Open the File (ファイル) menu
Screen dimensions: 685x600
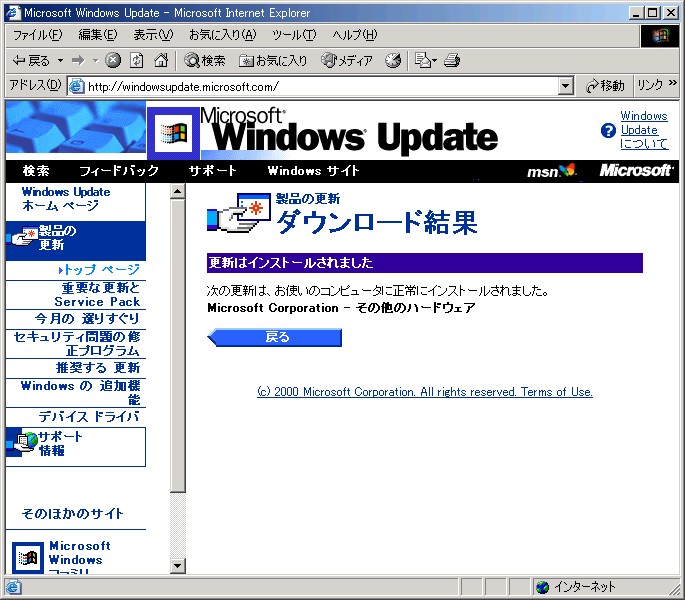[x=38, y=35]
